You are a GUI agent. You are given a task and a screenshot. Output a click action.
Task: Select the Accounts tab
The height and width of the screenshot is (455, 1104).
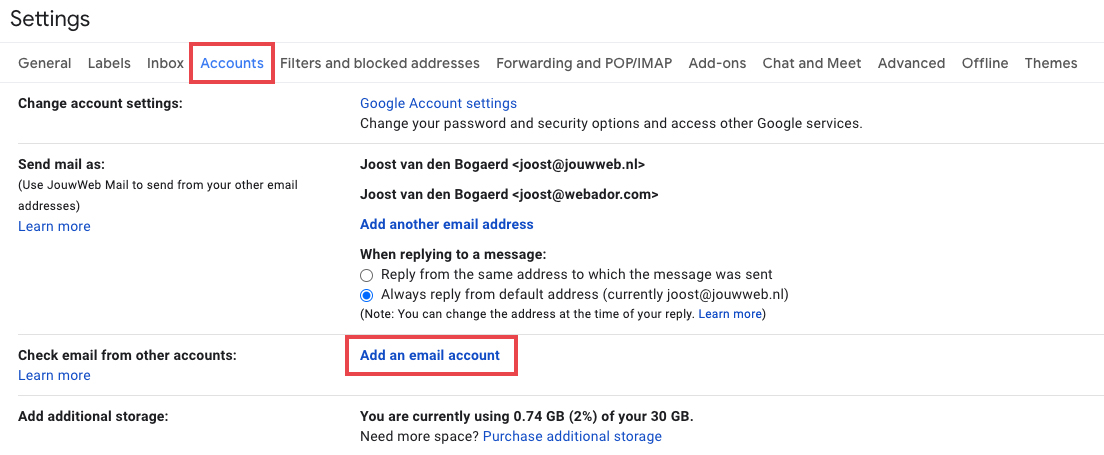[x=232, y=63]
